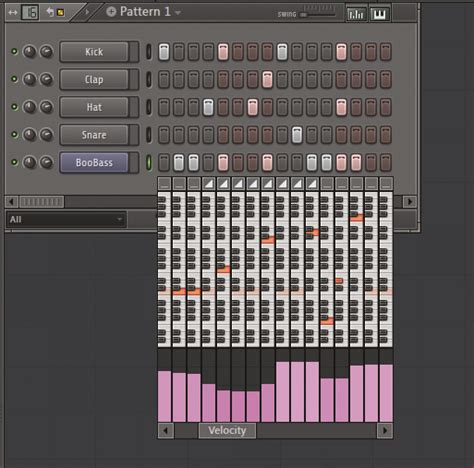Viewport: 474px width, 468px height.
Task: Click the plus icon beside Pattern 1
Action: [111, 12]
